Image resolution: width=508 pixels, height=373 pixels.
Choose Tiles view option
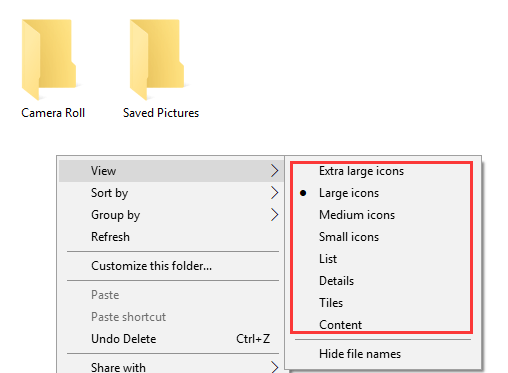click(x=331, y=303)
